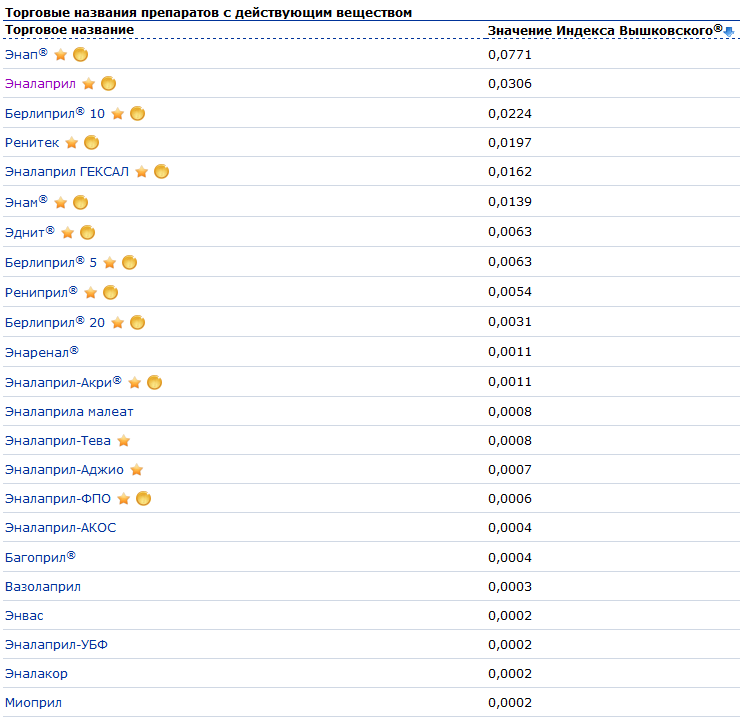The image size is (740, 717).
Task: Open the Эднит link
Action: 29,232
